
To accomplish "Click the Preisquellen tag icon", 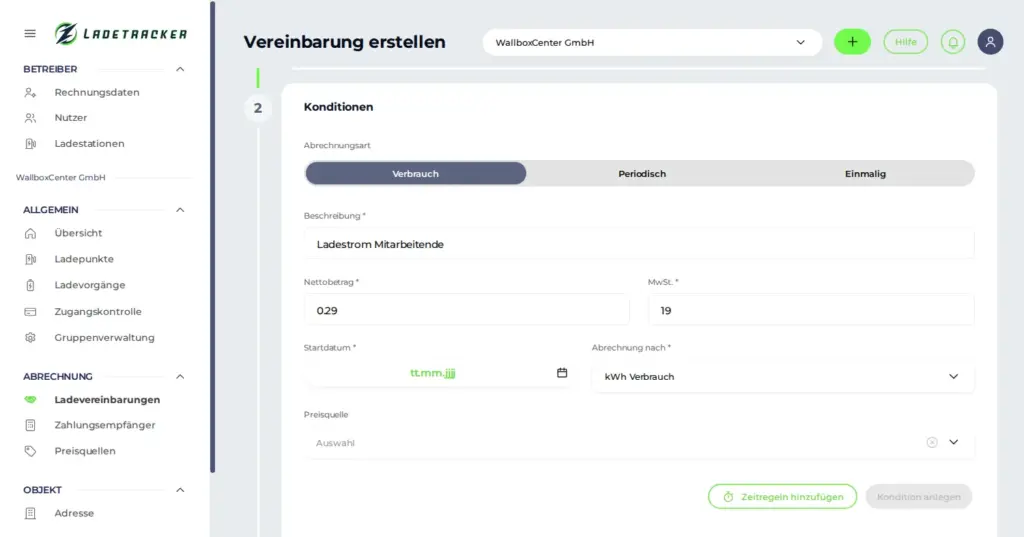I will (x=30, y=451).
